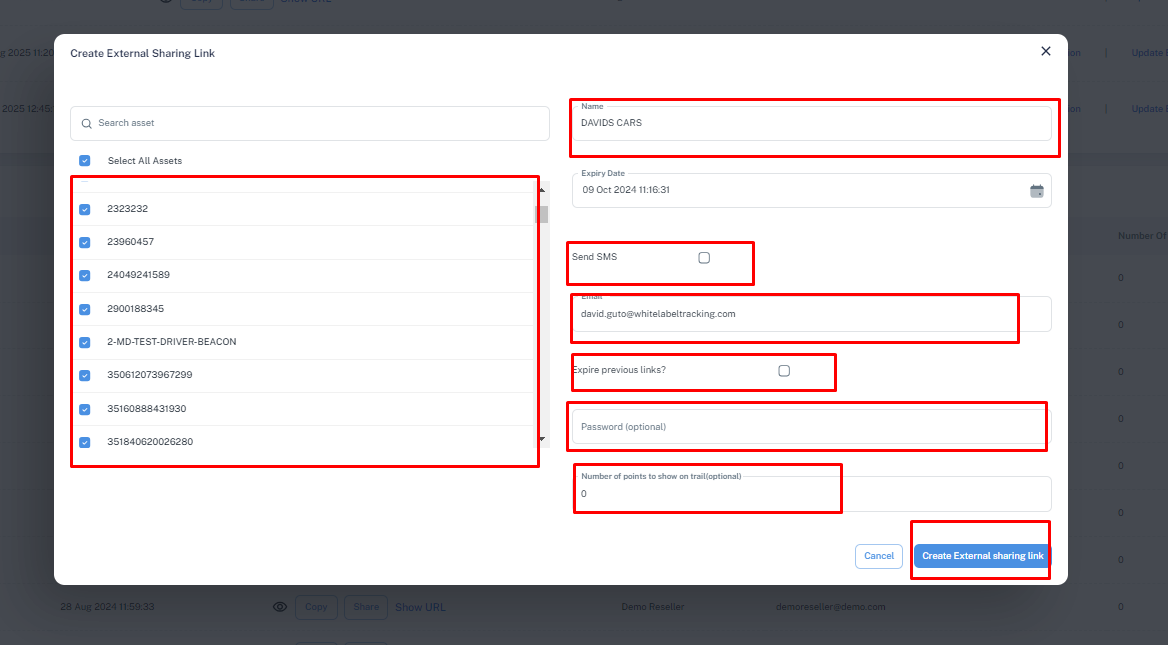Open the expiry date calendar picker icon
The height and width of the screenshot is (645, 1168).
click(x=1036, y=191)
